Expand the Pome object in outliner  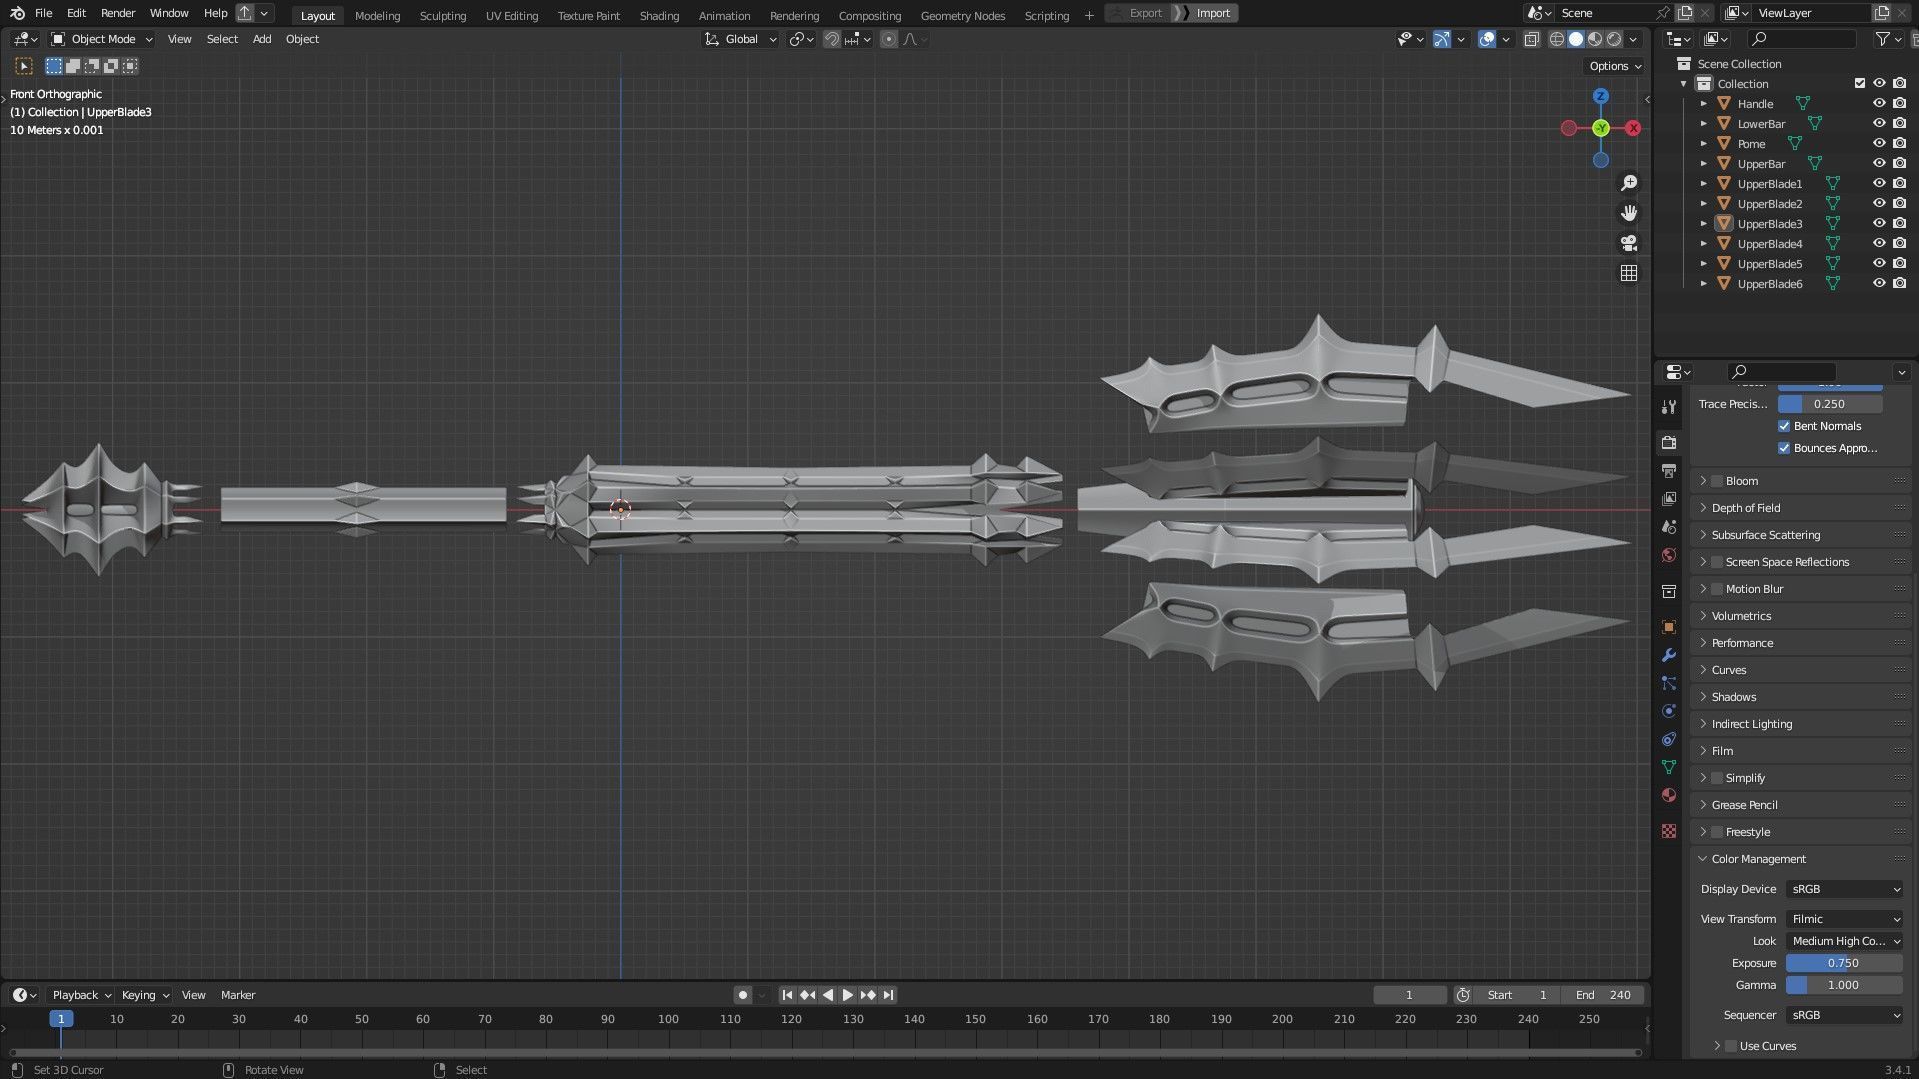[1704, 143]
